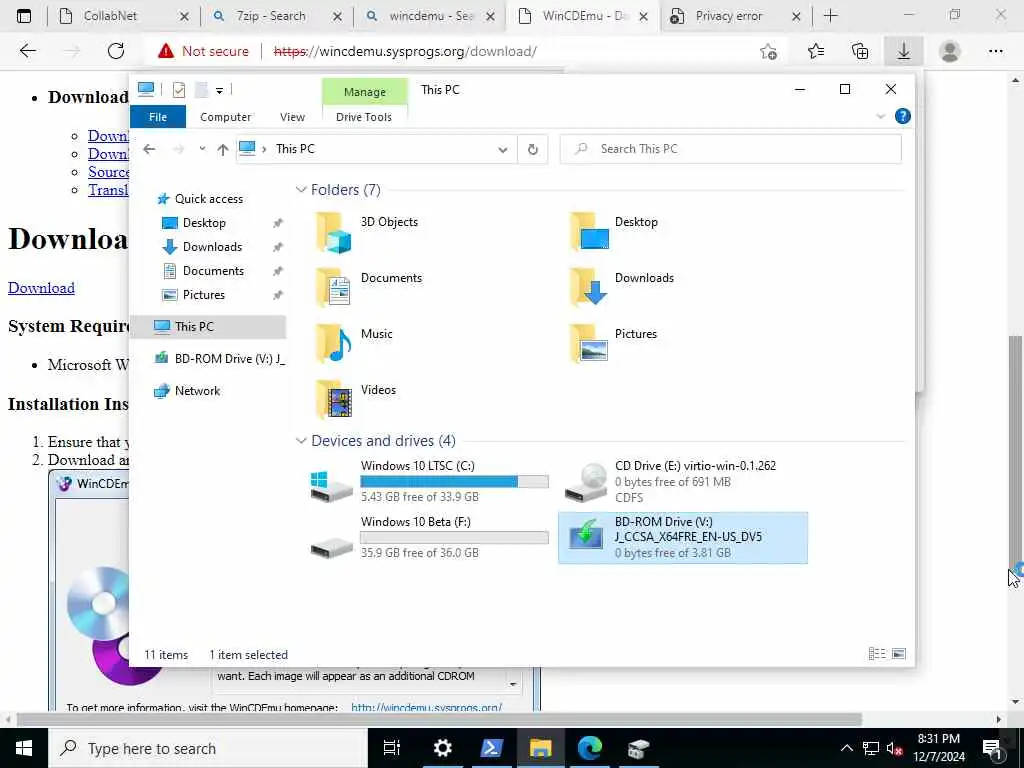Select Windows 10 Beta (F:) drive
This screenshot has width=1024, height=768.
click(x=428, y=537)
